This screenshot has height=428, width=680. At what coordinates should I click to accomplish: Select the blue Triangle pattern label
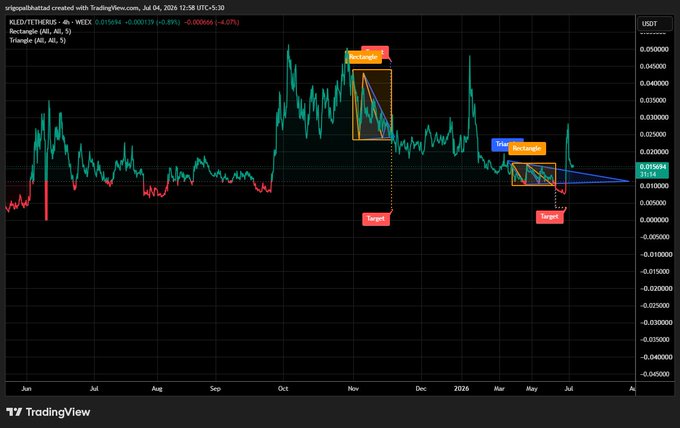[x=500, y=144]
